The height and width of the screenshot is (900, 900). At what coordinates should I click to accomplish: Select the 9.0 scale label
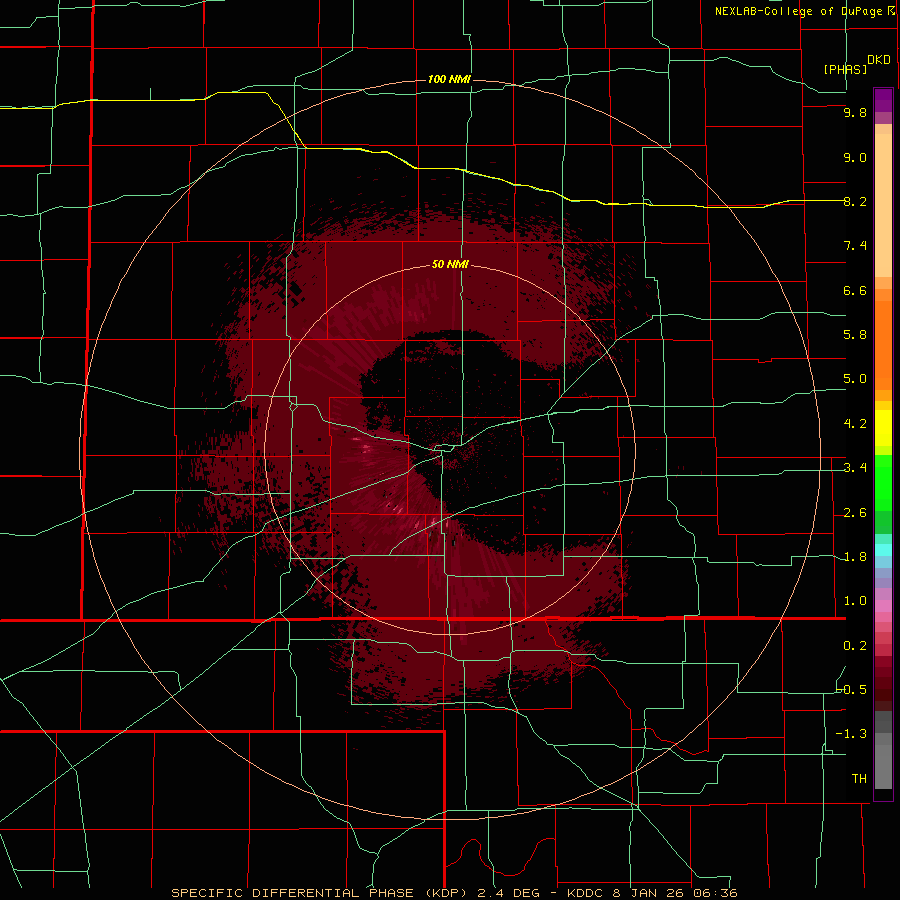click(x=855, y=157)
